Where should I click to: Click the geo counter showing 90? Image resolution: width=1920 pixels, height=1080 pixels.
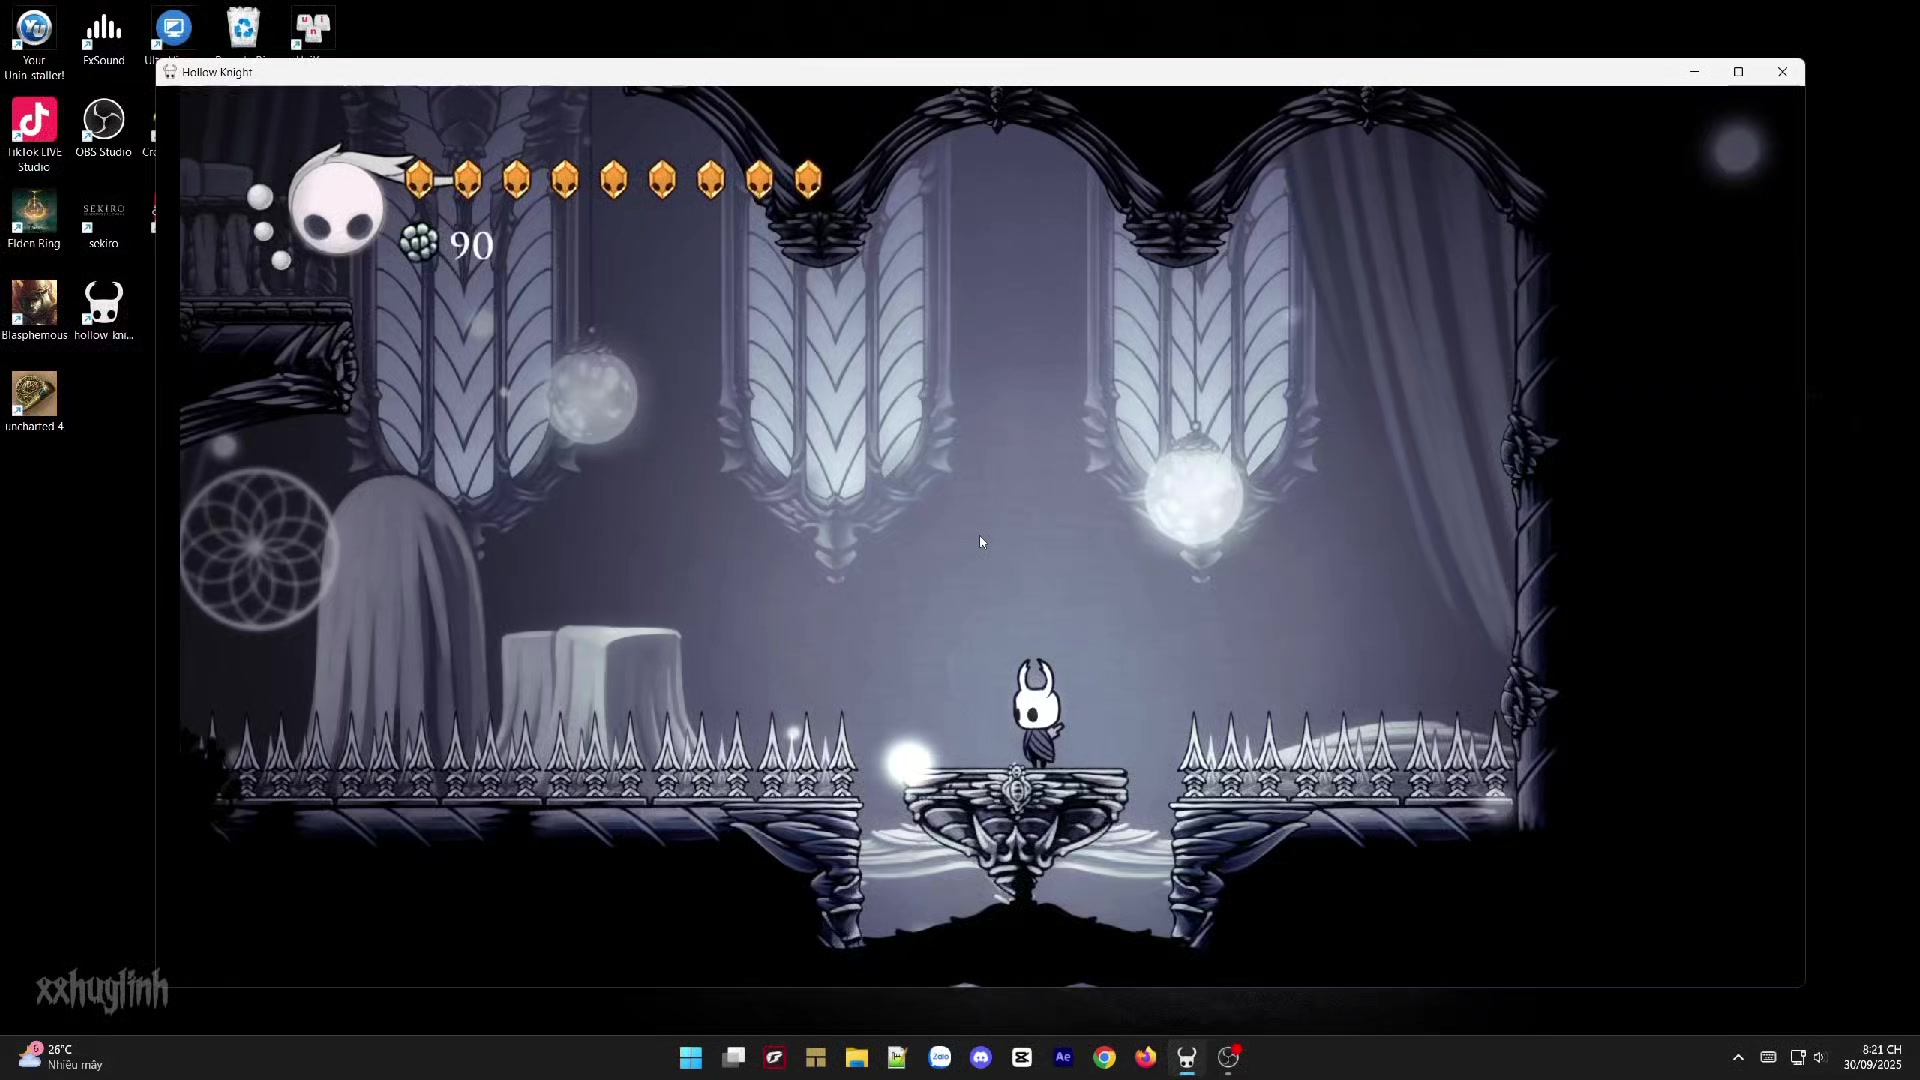[x=447, y=245]
